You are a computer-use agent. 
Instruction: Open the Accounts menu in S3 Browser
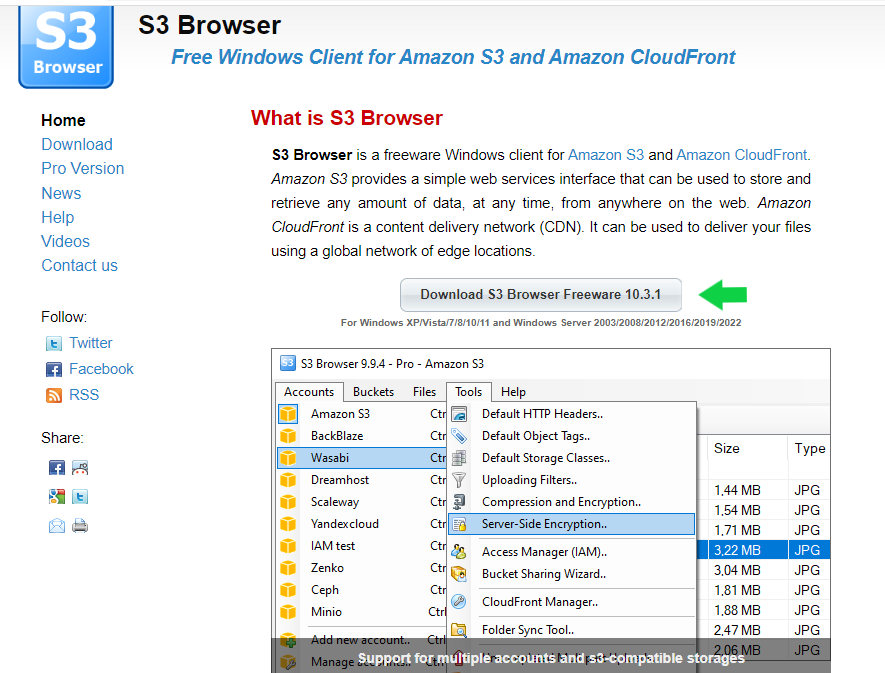(309, 392)
